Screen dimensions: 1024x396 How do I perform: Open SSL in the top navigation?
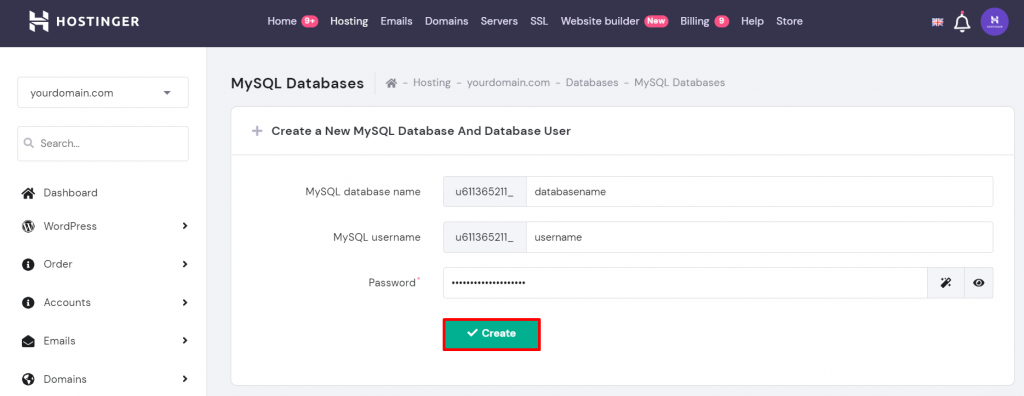coord(539,22)
